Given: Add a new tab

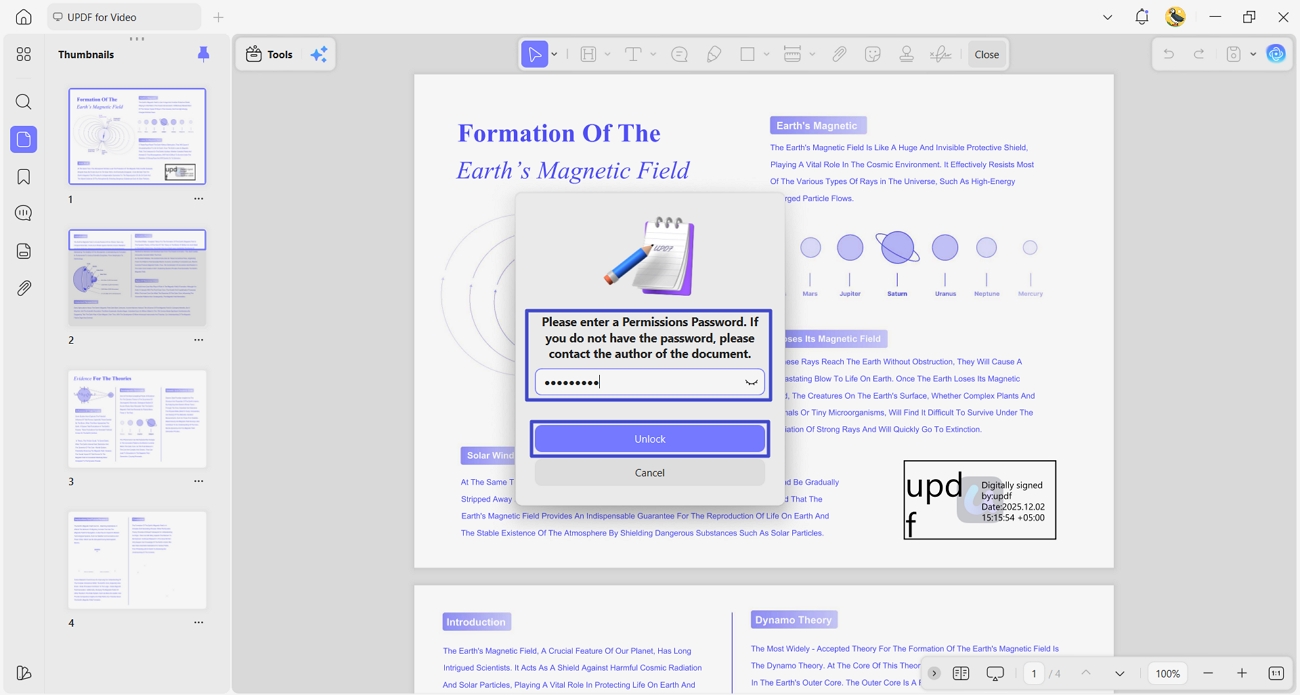Looking at the screenshot, I should 218,17.
